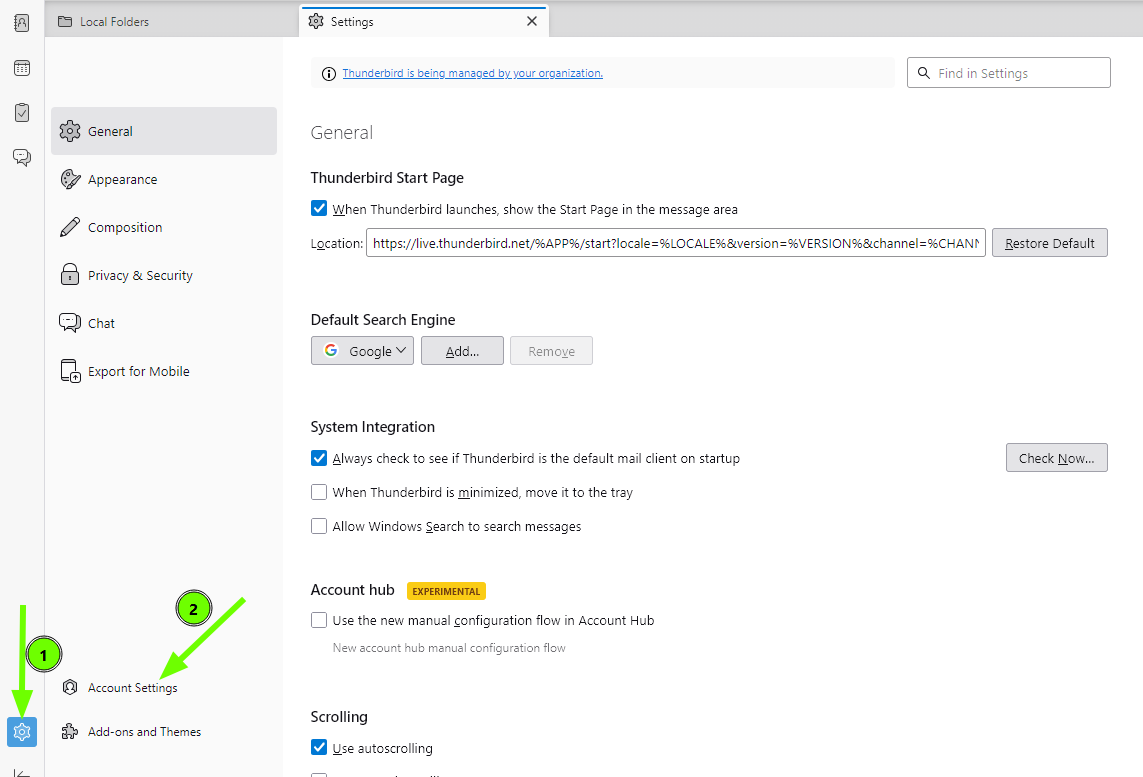Click the Remove search engine button
Screen dimensions: 1143x777
point(551,351)
